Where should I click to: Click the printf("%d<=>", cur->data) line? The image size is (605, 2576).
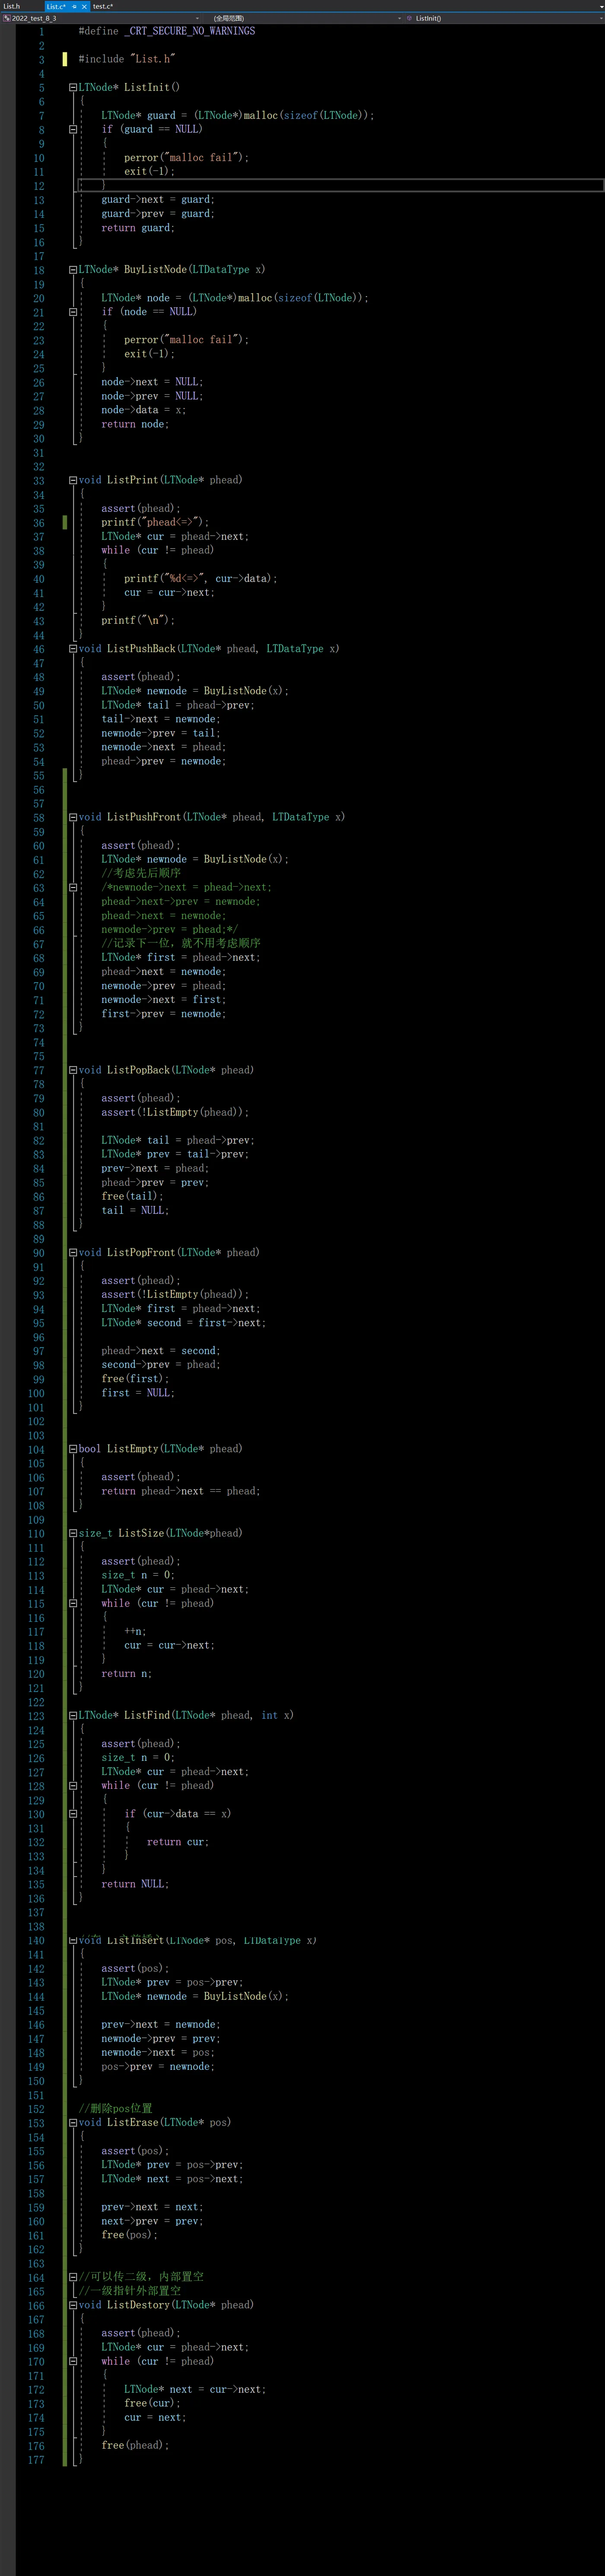click(201, 578)
